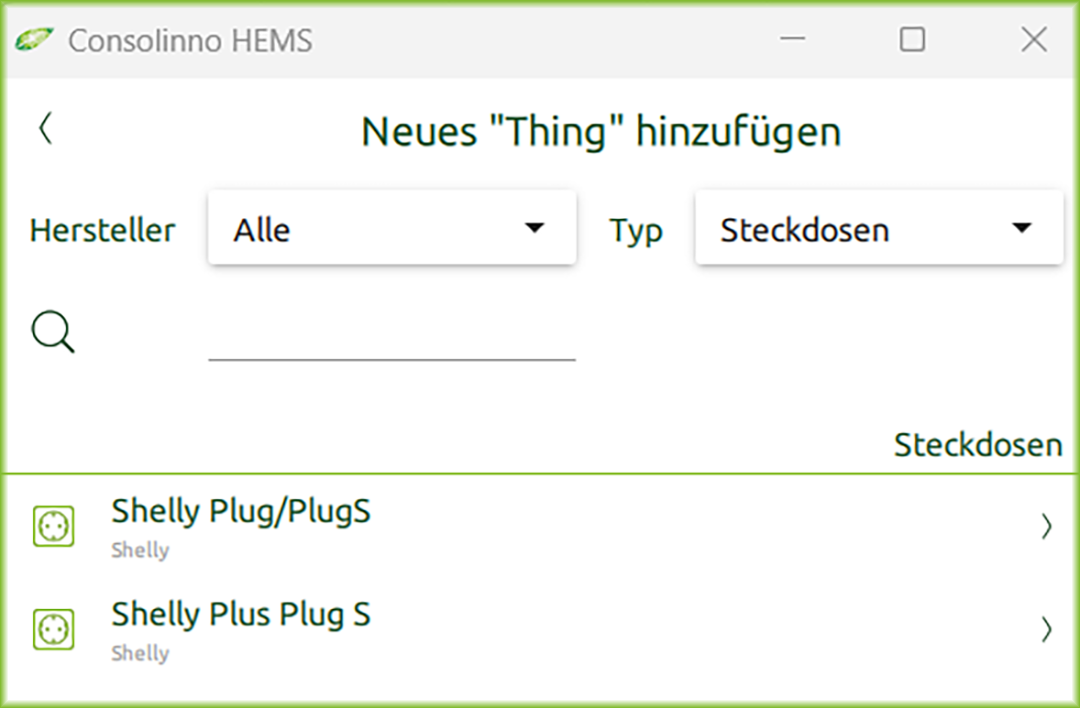This screenshot has height=708, width=1080.
Task: Open the Shelly Plug/PlugS chevron arrow
Action: 1046,526
